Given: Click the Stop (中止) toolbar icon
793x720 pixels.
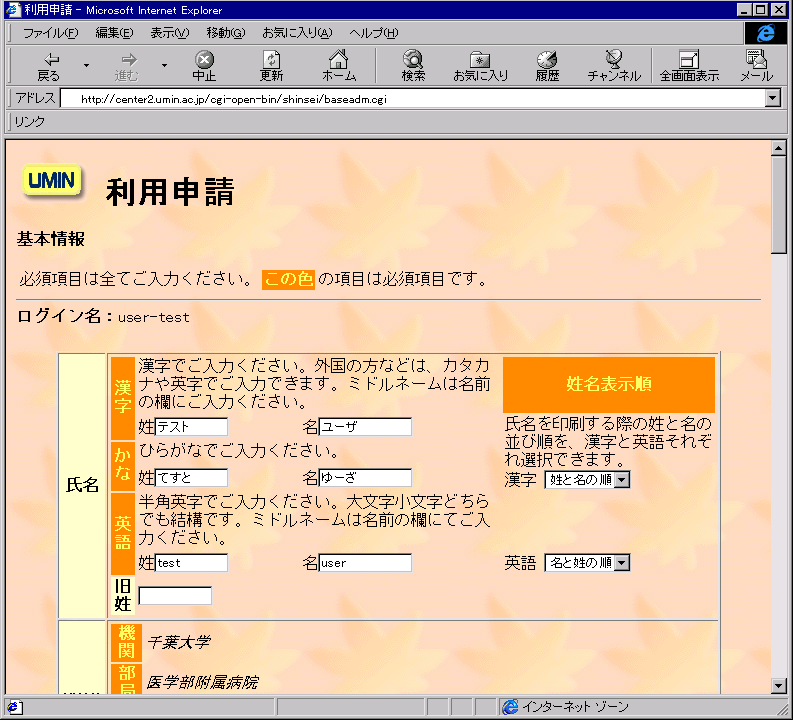Looking at the screenshot, I should 204,66.
